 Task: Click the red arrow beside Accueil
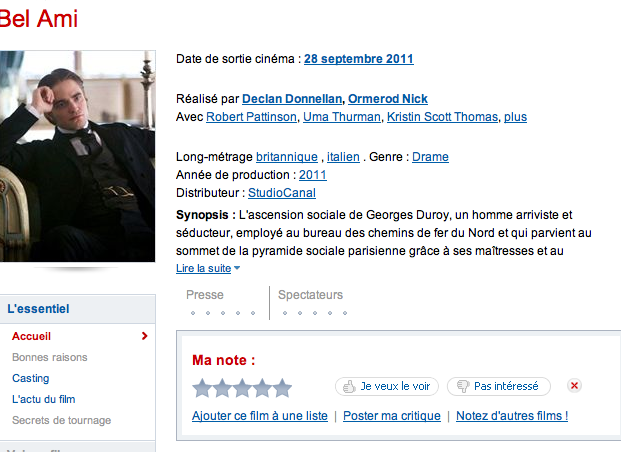[145, 336]
